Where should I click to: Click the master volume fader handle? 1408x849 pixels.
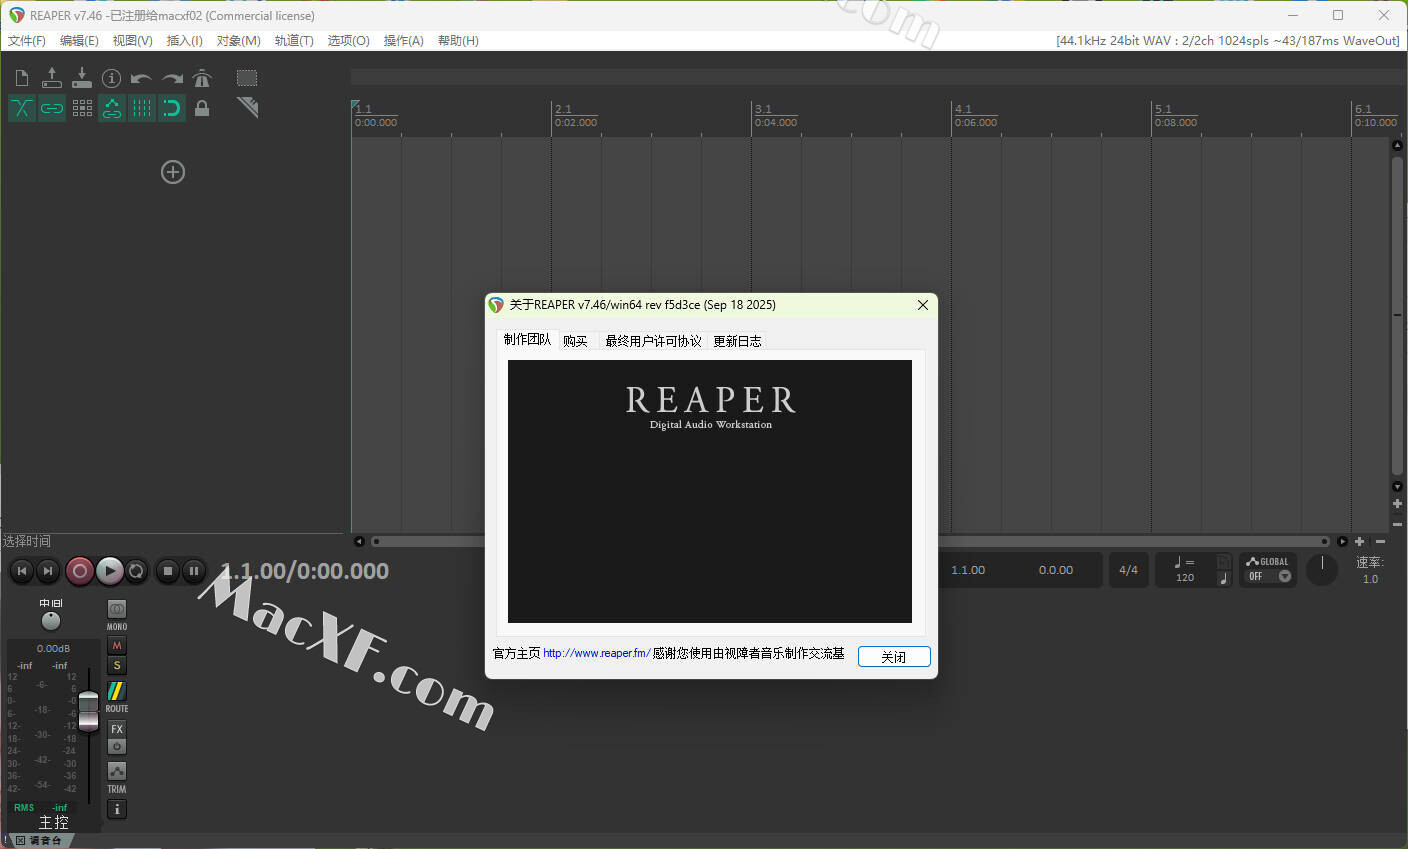click(x=89, y=709)
